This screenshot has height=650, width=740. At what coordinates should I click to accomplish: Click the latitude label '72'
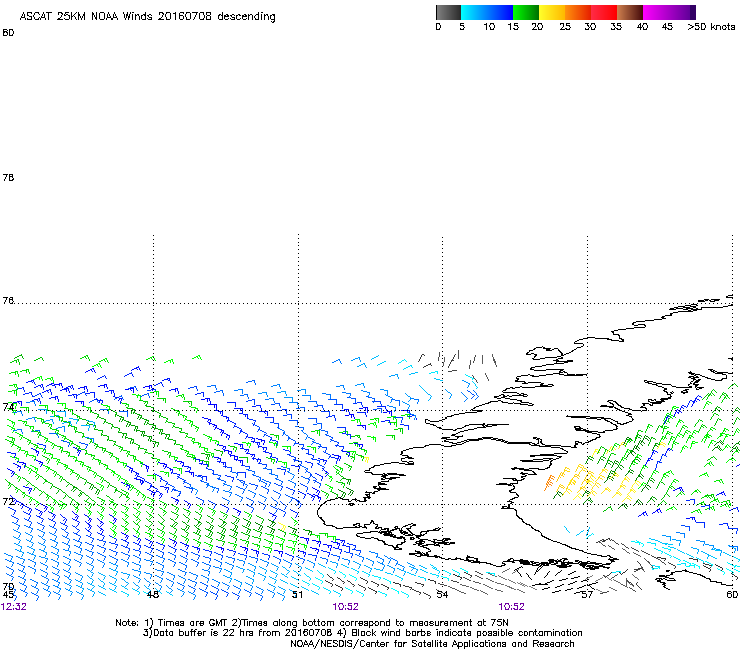pos(8,501)
